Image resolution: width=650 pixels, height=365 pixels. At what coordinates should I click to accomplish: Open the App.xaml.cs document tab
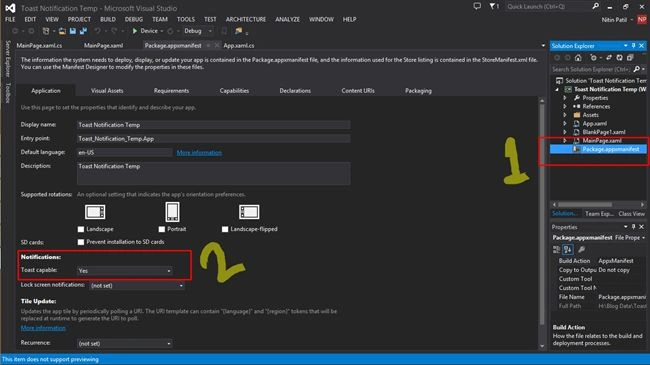[x=239, y=46]
